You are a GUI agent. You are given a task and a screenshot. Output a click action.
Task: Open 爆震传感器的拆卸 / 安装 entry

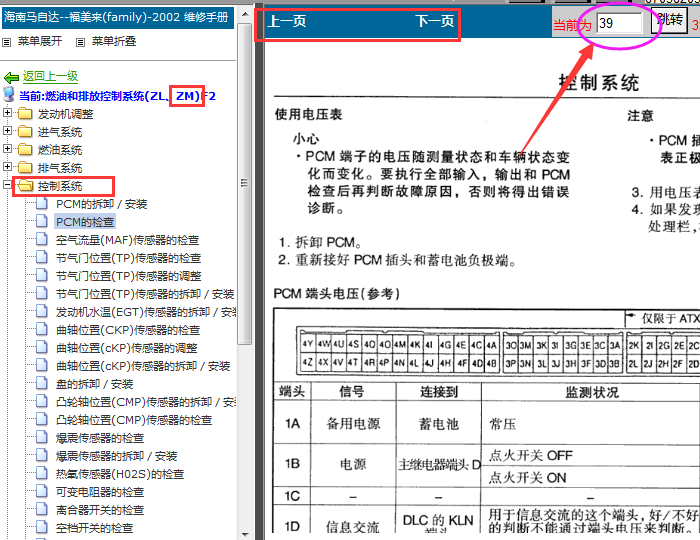pyautogui.click(x=117, y=456)
